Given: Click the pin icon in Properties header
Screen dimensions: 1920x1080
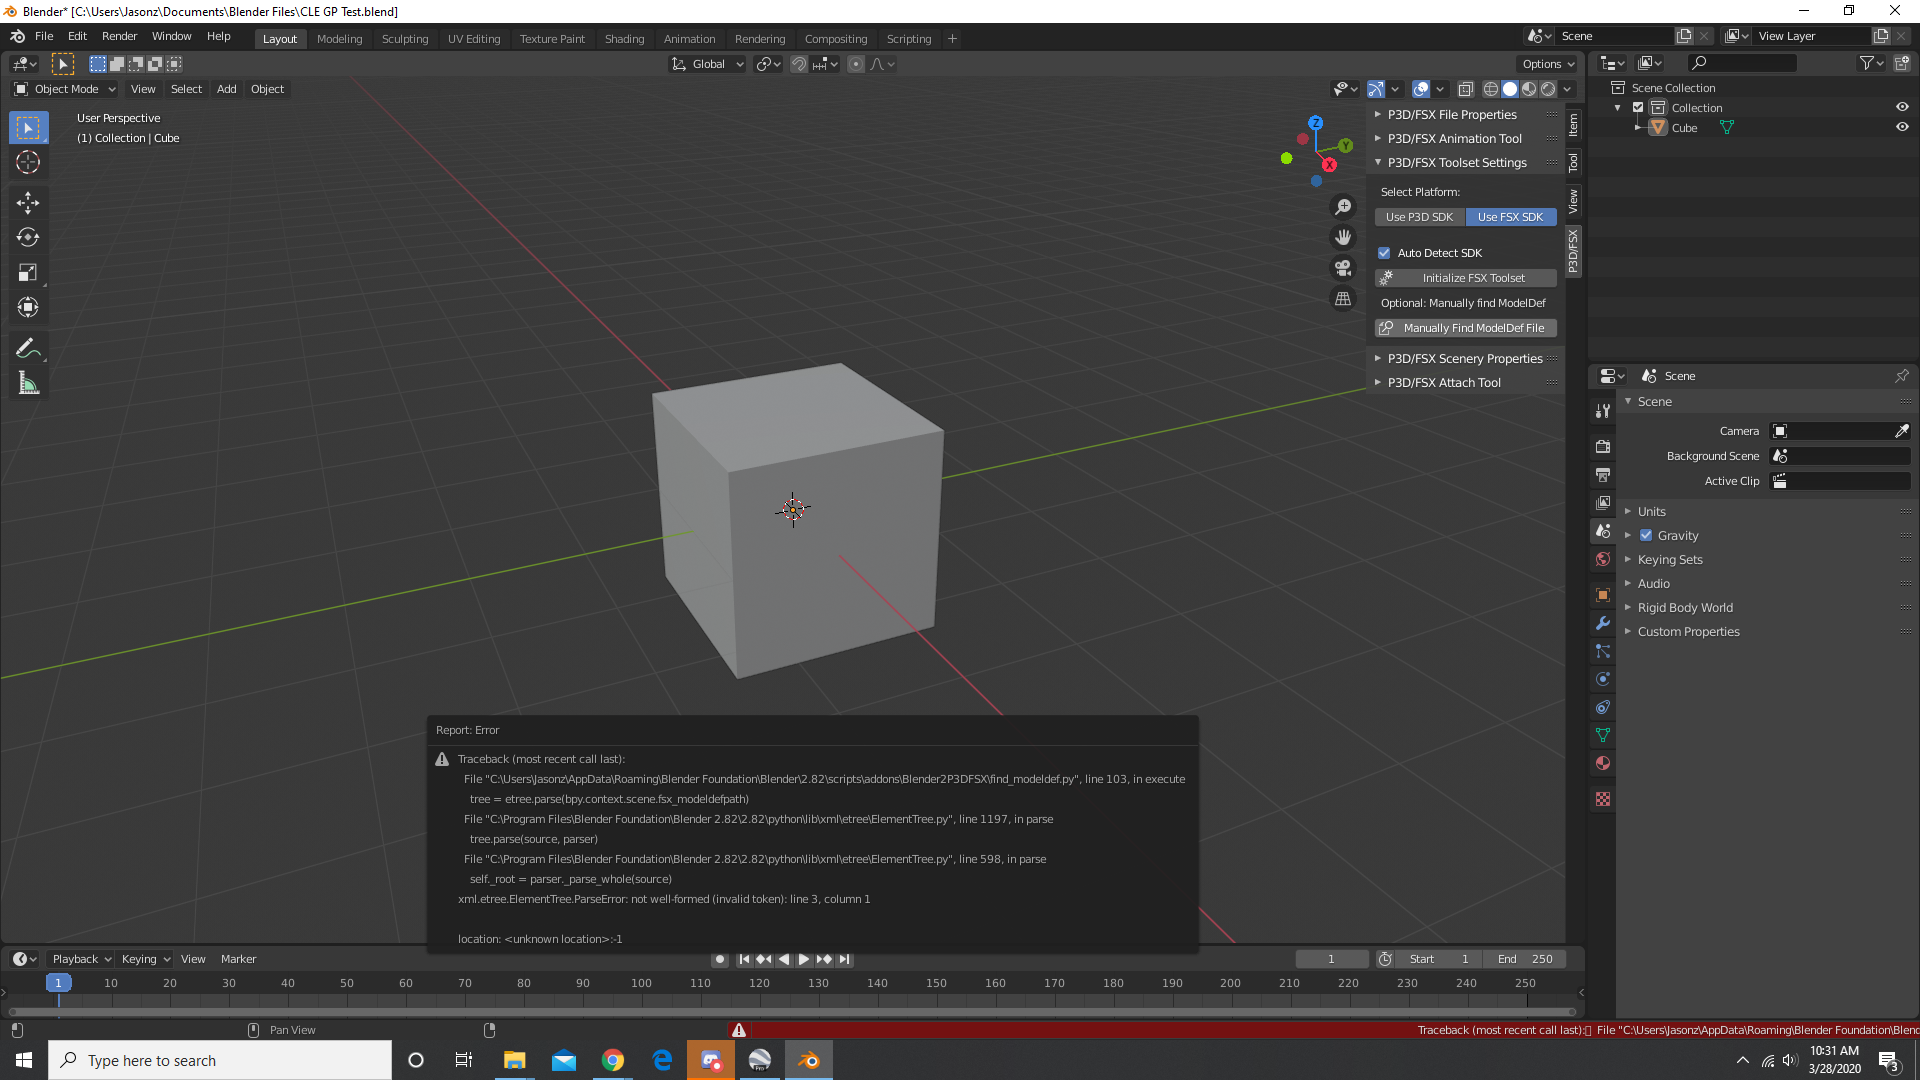Looking at the screenshot, I should pyautogui.click(x=1902, y=376).
